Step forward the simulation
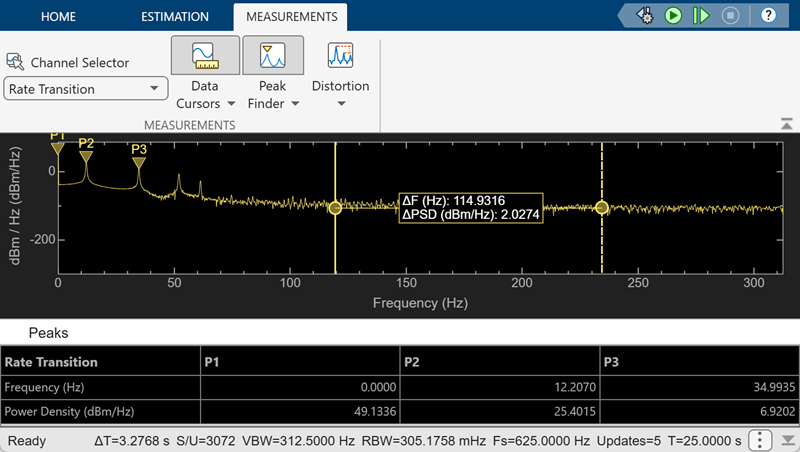 point(702,15)
